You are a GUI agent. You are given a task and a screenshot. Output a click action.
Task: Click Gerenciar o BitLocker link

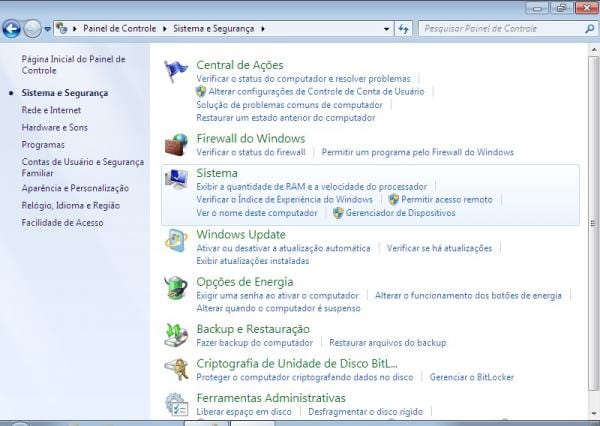[x=471, y=377]
